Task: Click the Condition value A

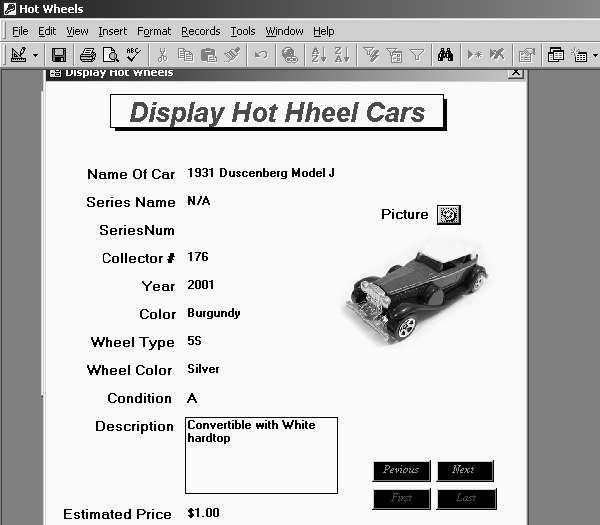Action: (x=192, y=398)
